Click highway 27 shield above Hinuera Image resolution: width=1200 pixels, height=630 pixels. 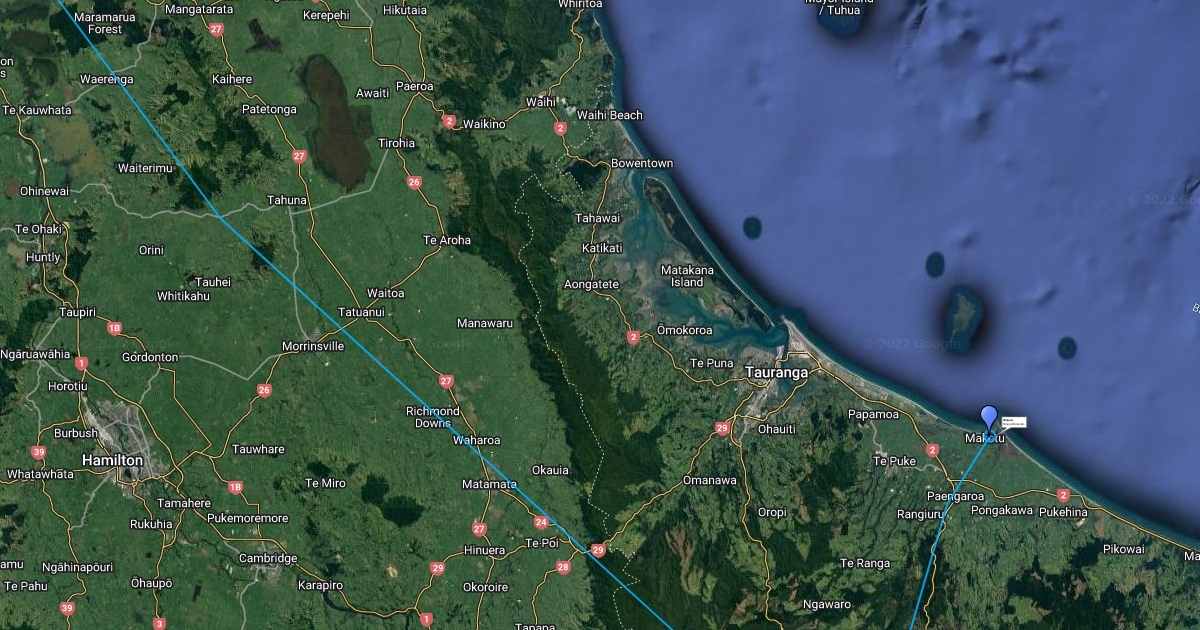(479, 529)
